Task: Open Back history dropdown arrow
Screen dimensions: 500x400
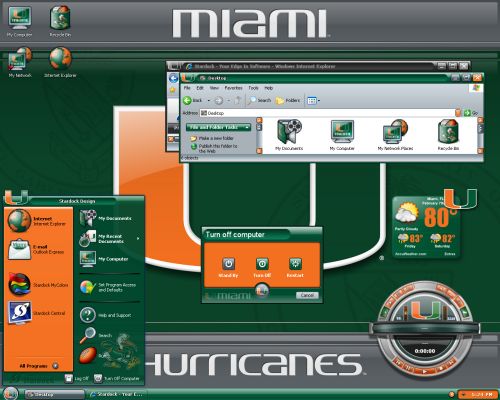Action: click(209, 100)
